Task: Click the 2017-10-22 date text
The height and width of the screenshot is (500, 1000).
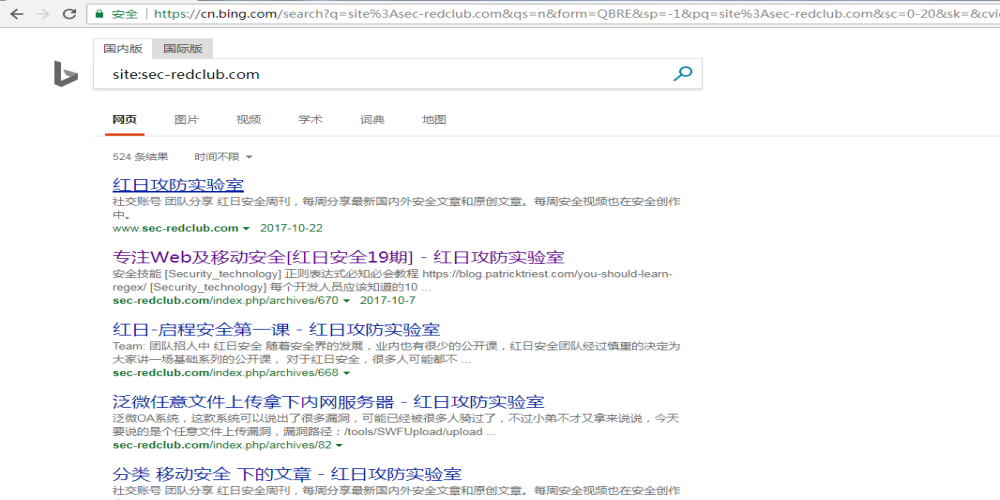Action: [291, 228]
